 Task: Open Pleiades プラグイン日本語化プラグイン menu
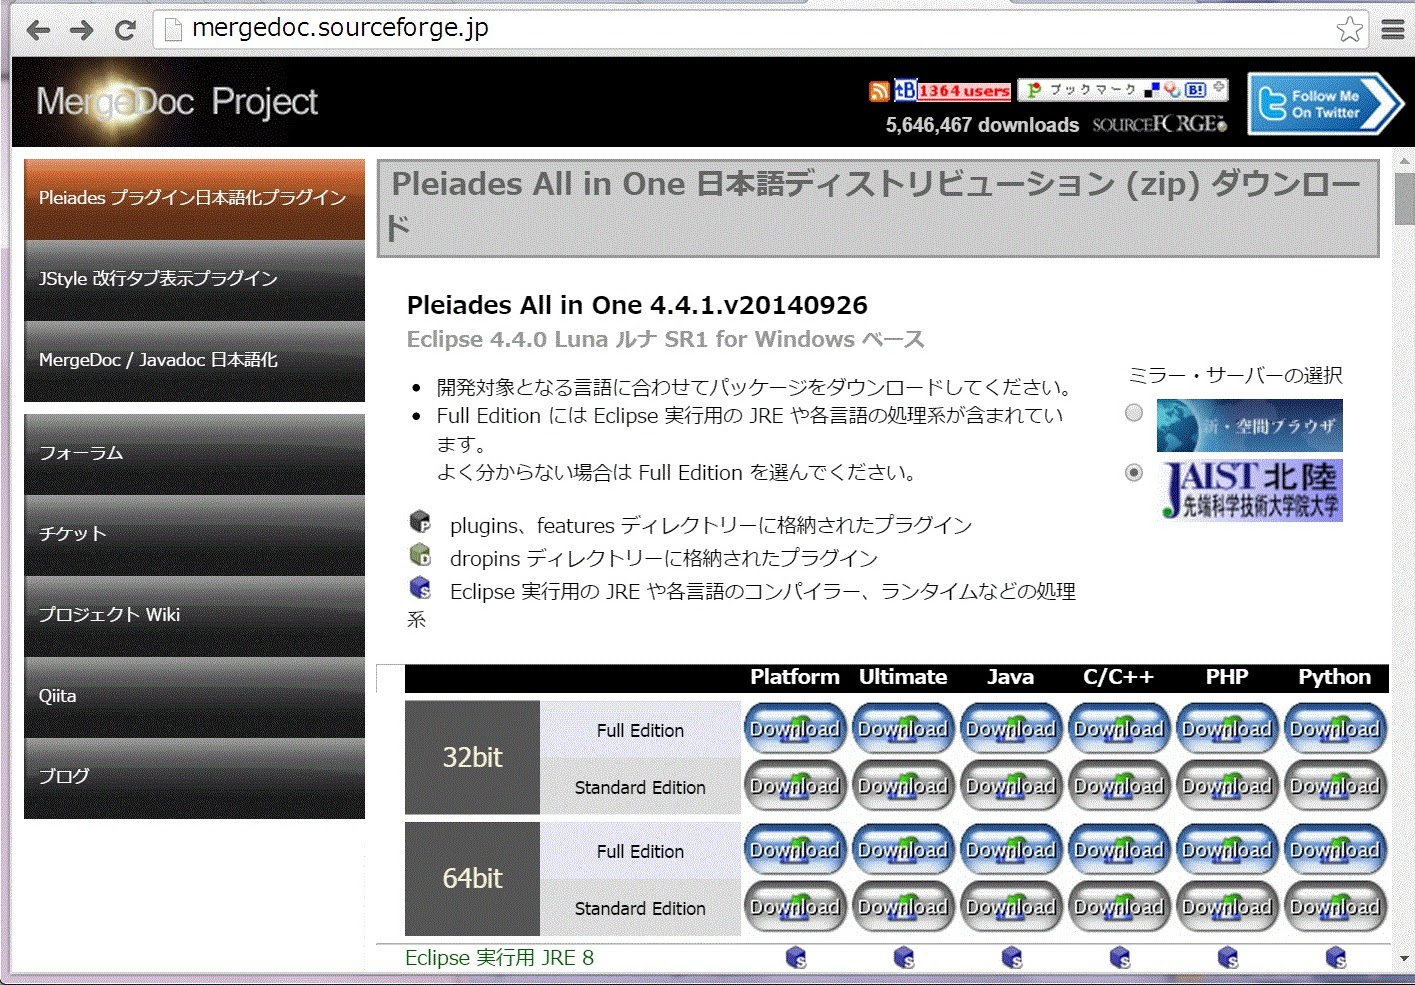click(194, 199)
